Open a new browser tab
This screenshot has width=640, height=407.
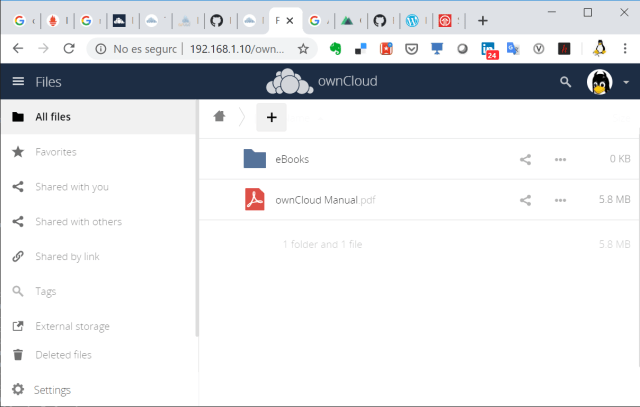[482, 20]
